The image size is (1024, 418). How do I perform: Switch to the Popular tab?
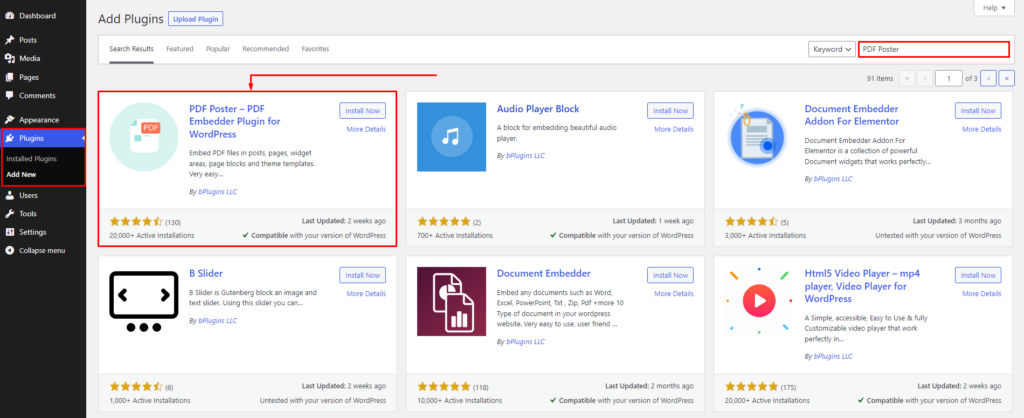pyautogui.click(x=218, y=49)
